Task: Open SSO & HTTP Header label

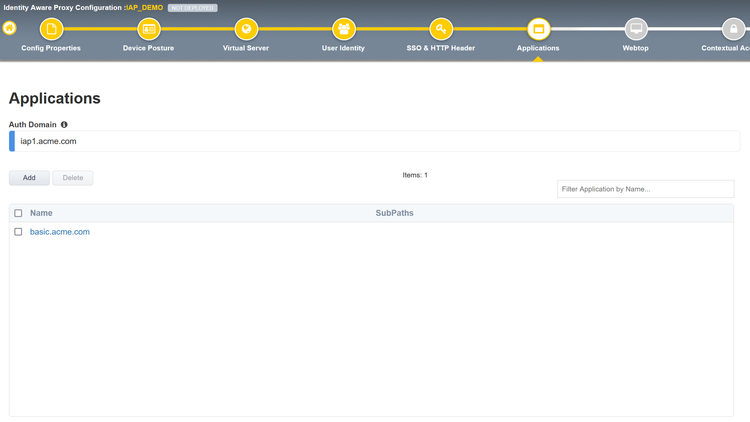Action: coord(441,48)
